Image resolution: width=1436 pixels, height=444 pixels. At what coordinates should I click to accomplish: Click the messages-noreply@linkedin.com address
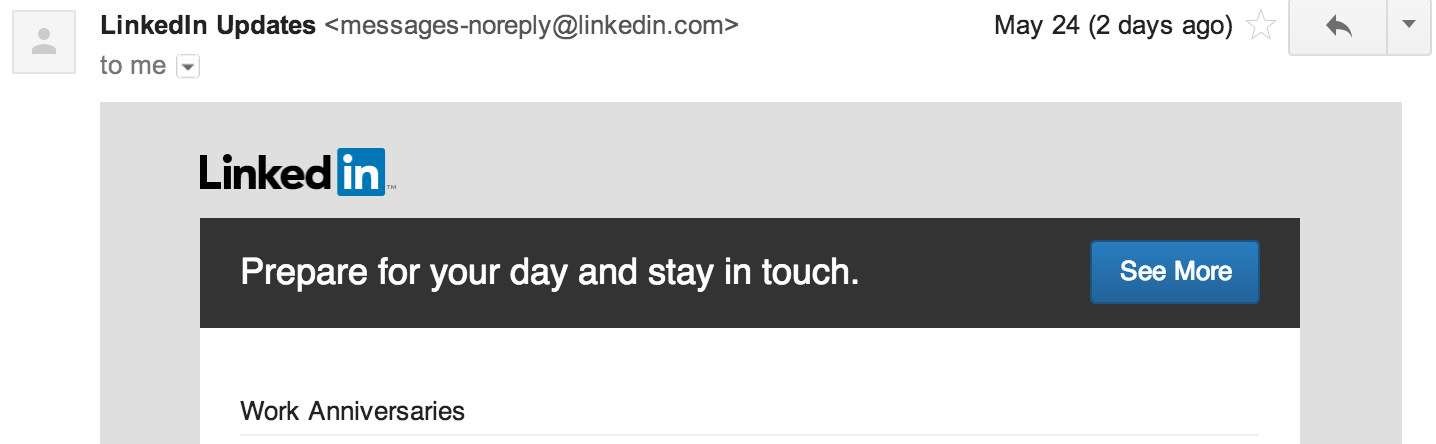532,25
